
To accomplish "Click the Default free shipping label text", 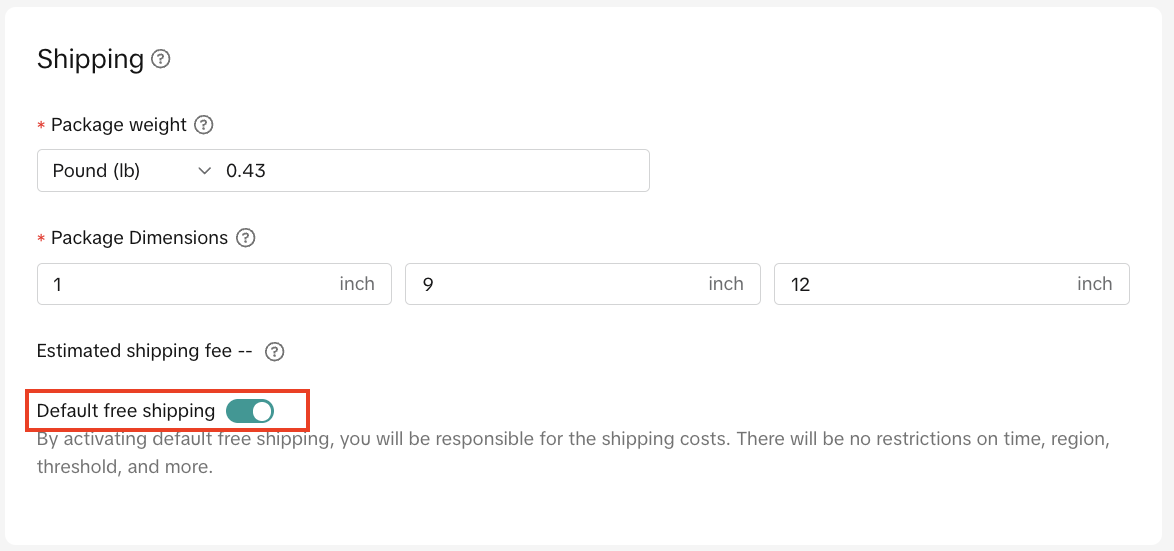I will pyautogui.click(x=125, y=411).
